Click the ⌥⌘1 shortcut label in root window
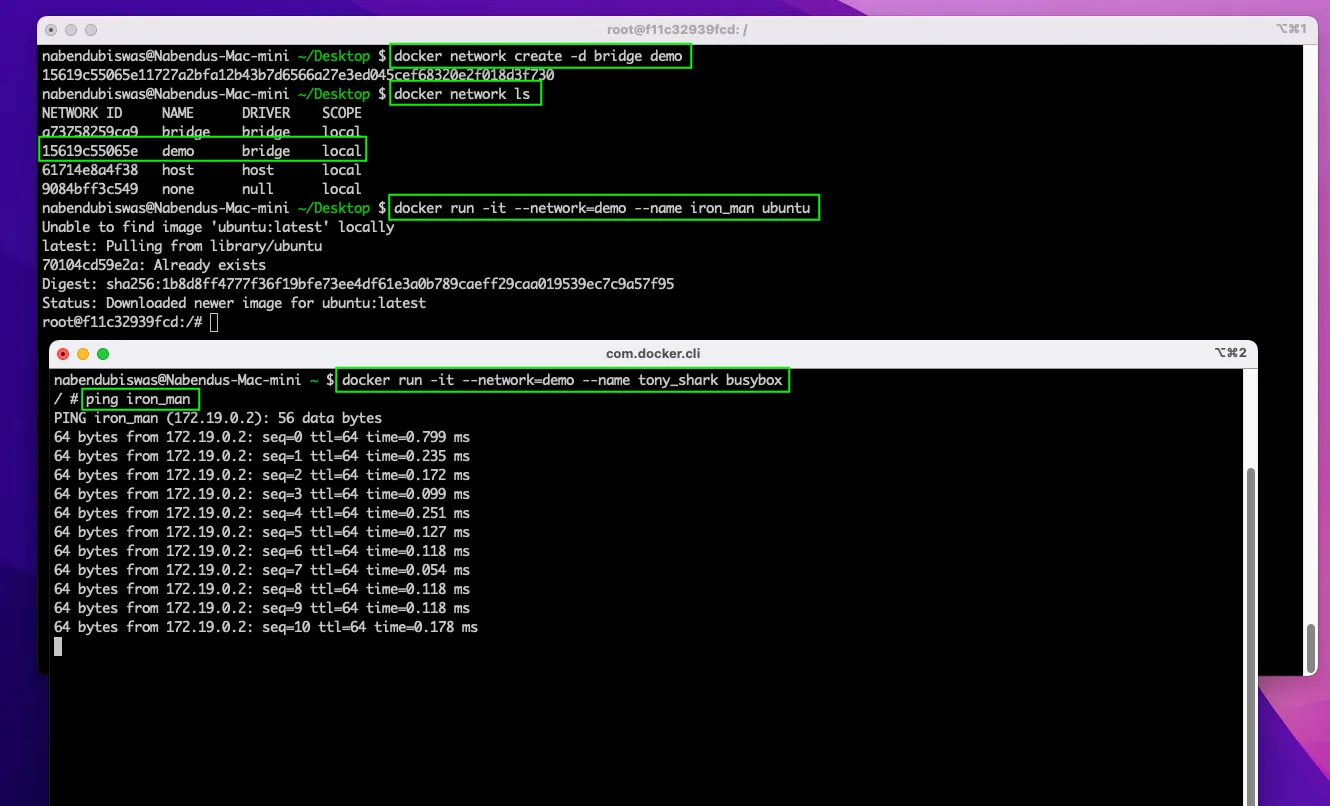 pyautogui.click(x=1290, y=30)
